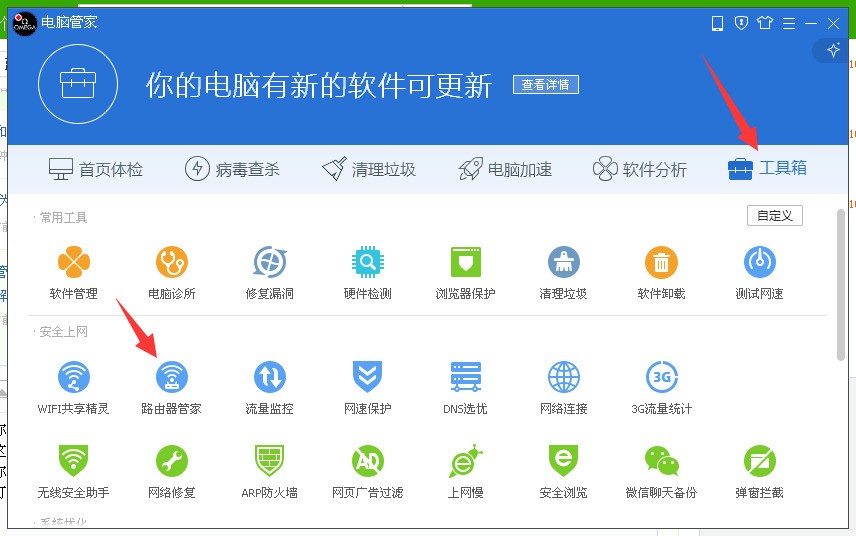Open DNS选优 tool
This screenshot has height=536, width=856.
click(465, 387)
